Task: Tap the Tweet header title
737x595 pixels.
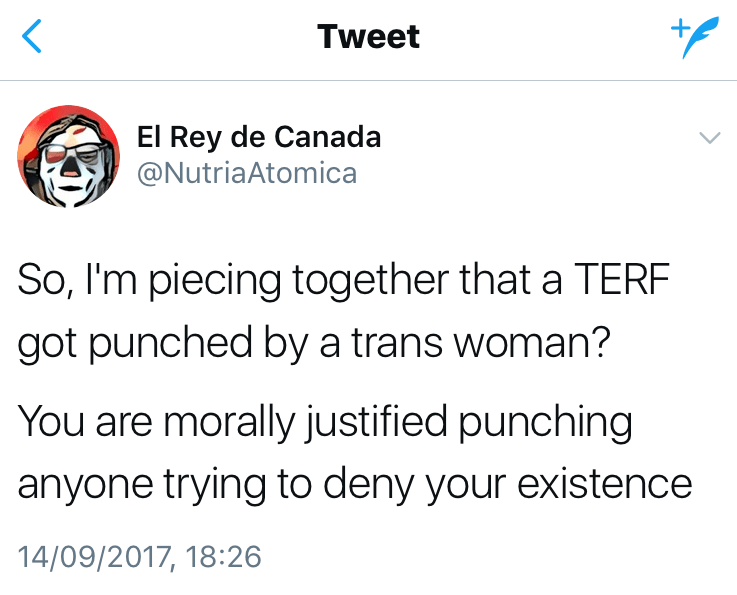Action: click(x=368, y=38)
